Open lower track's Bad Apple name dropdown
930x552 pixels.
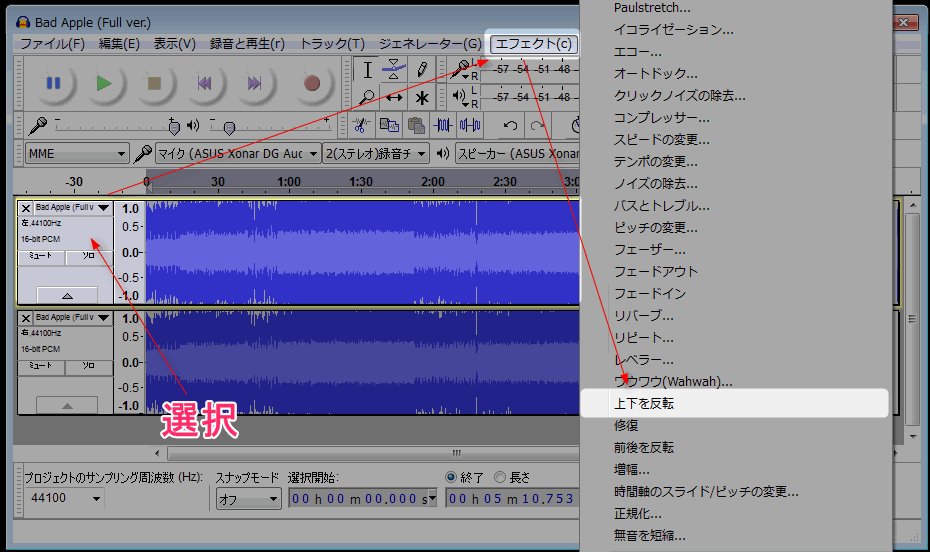coord(72,318)
